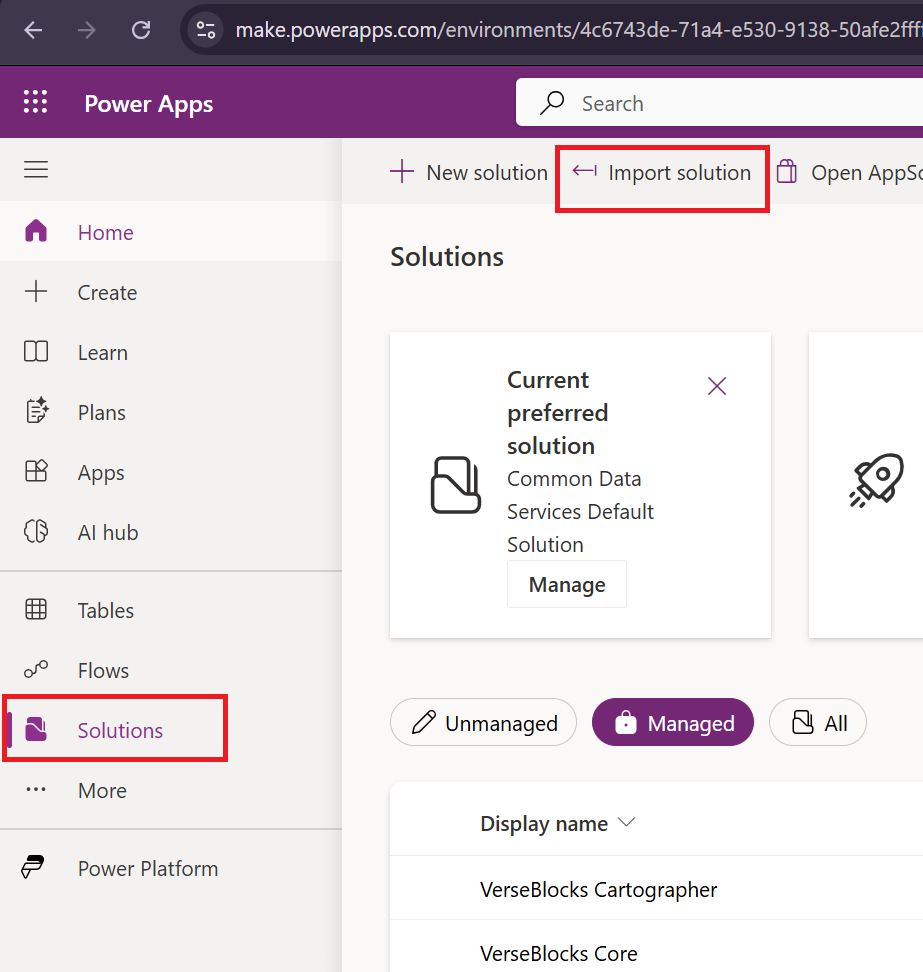Open Plans in the left navigation

tap(171, 412)
